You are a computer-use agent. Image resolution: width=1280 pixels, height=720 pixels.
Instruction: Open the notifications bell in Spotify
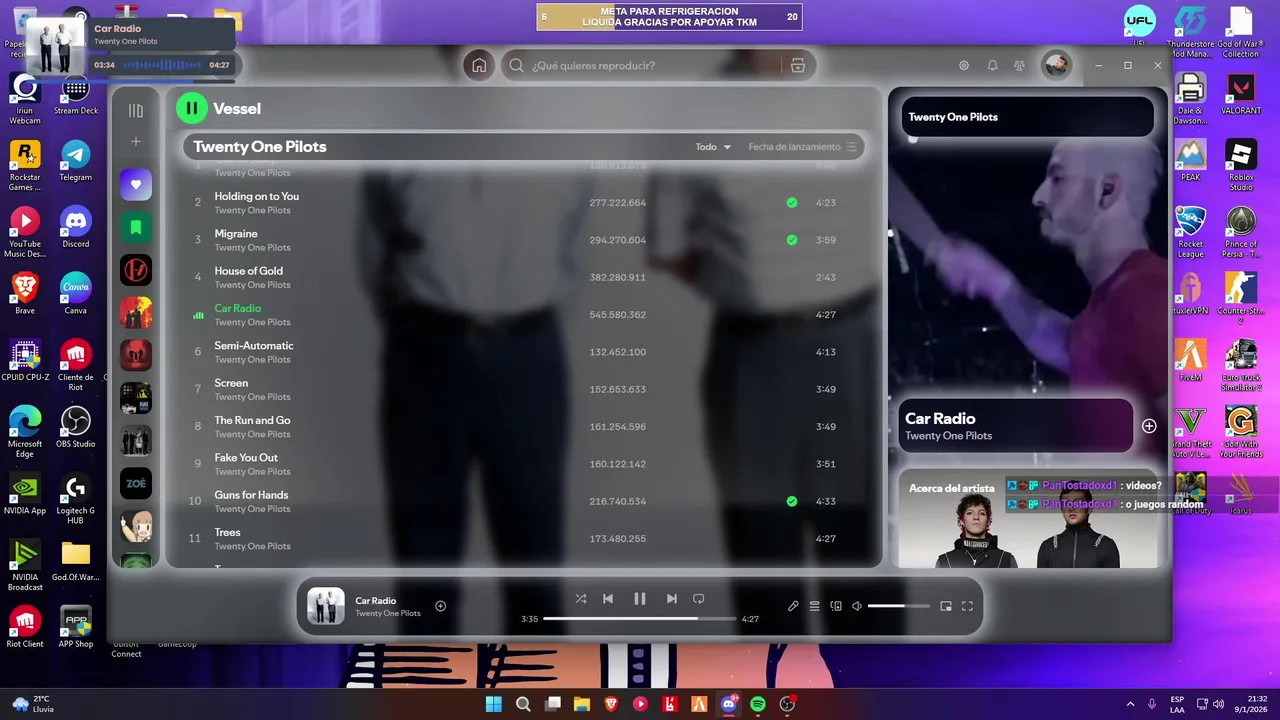(x=992, y=66)
